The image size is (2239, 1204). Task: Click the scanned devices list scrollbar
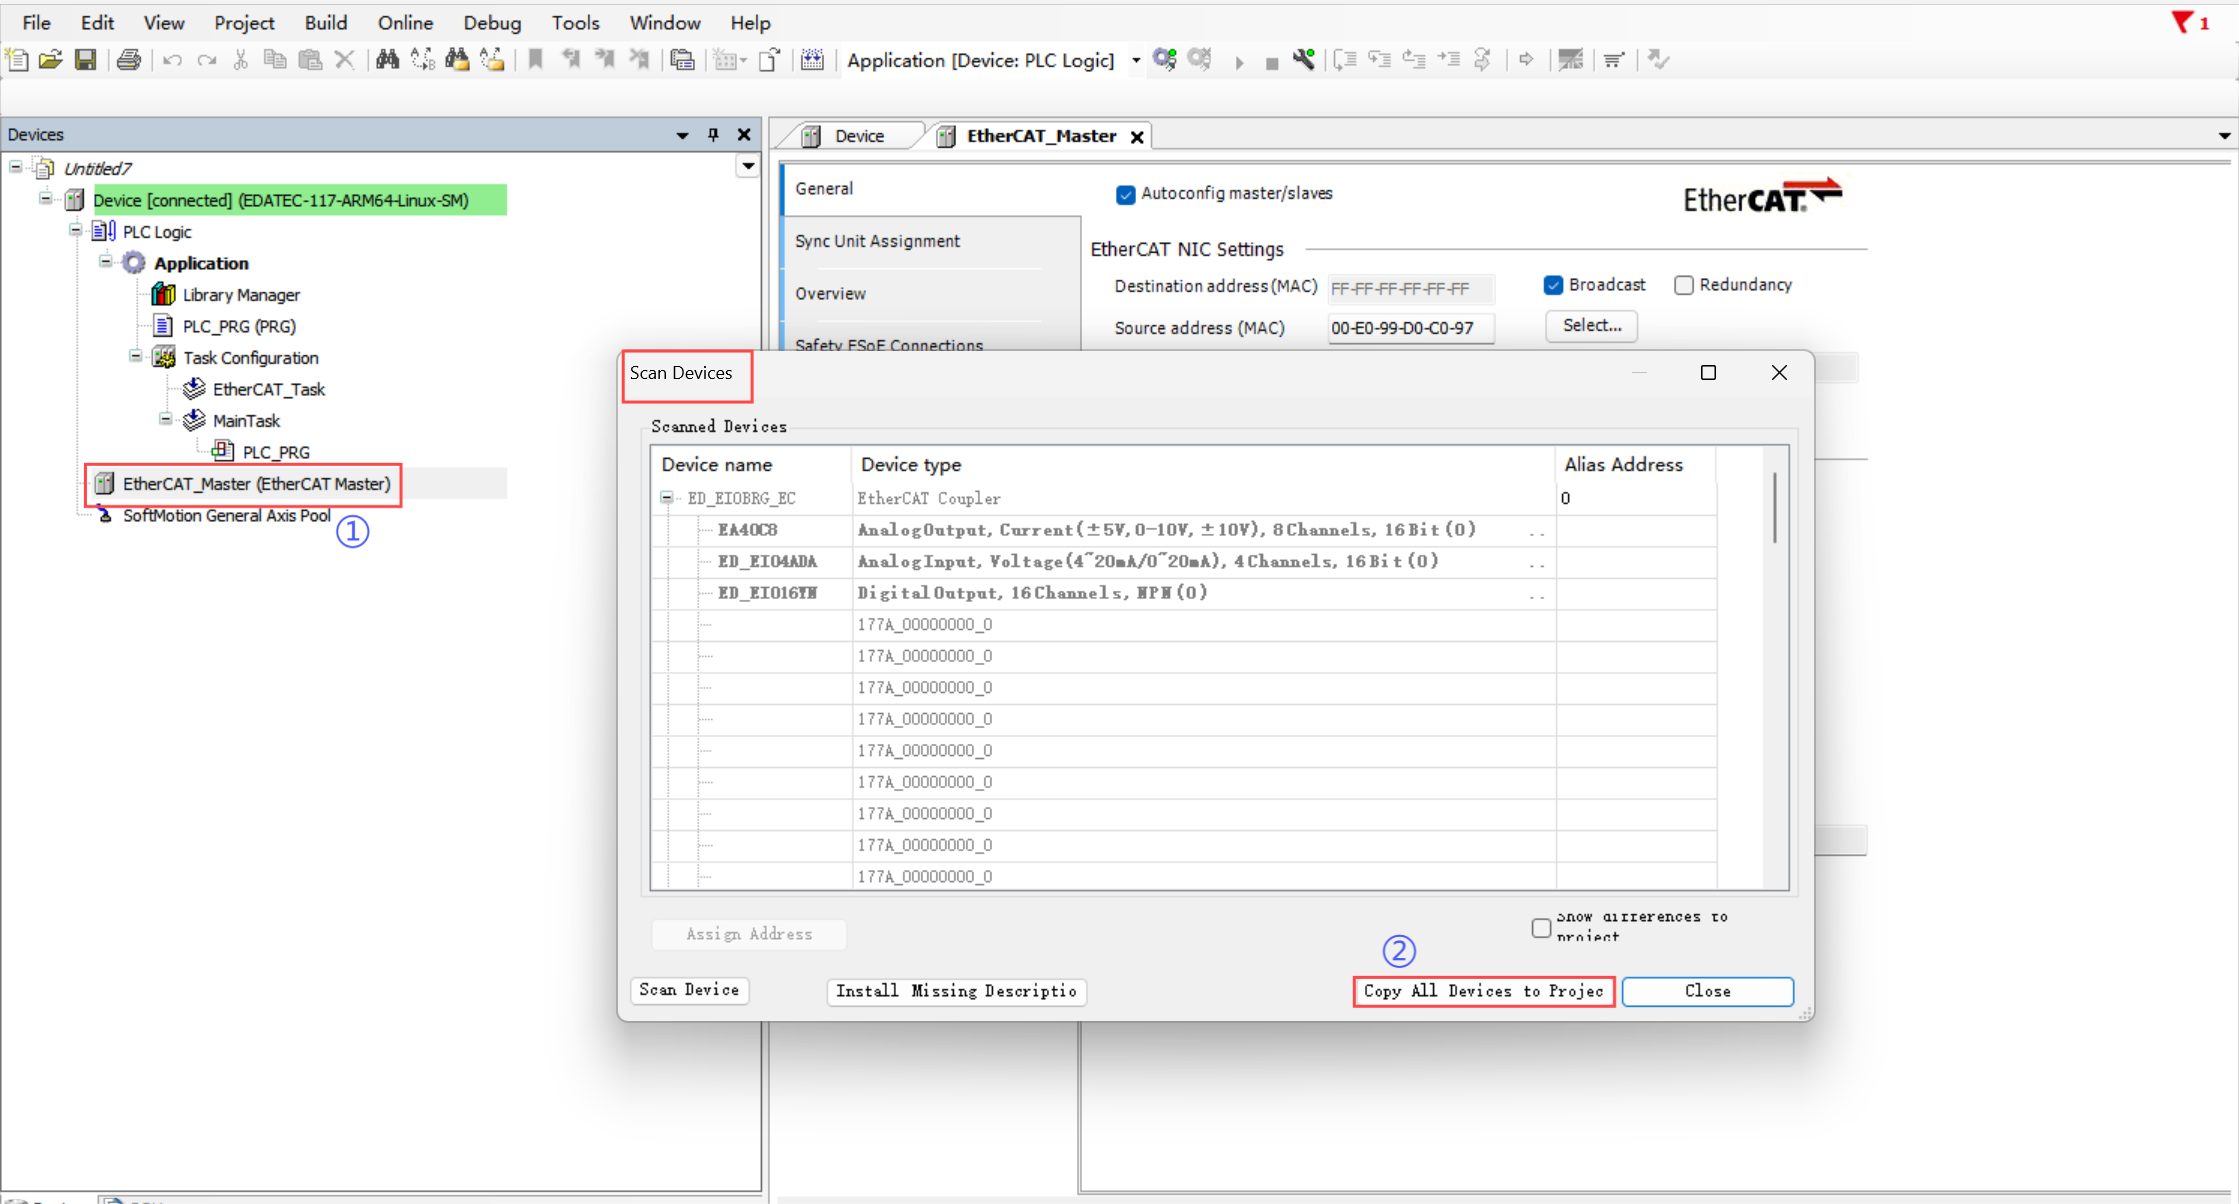(1775, 508)
